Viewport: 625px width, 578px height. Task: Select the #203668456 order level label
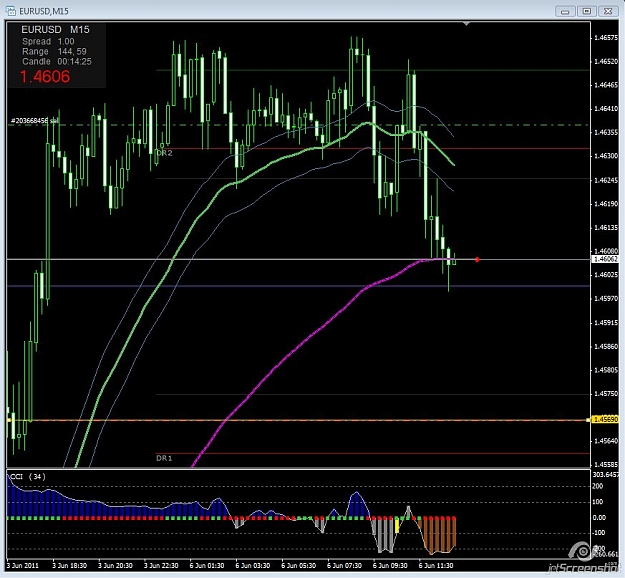click(34, 120)
